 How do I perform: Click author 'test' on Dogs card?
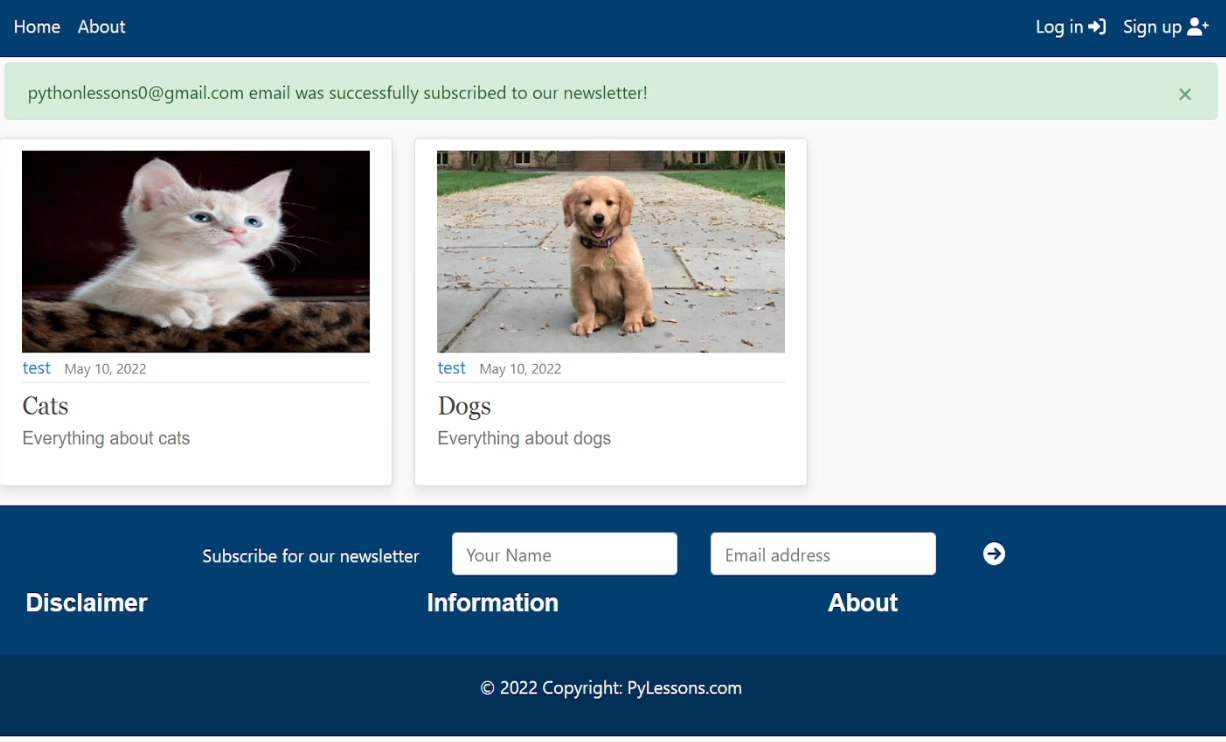tap(451, 368)
